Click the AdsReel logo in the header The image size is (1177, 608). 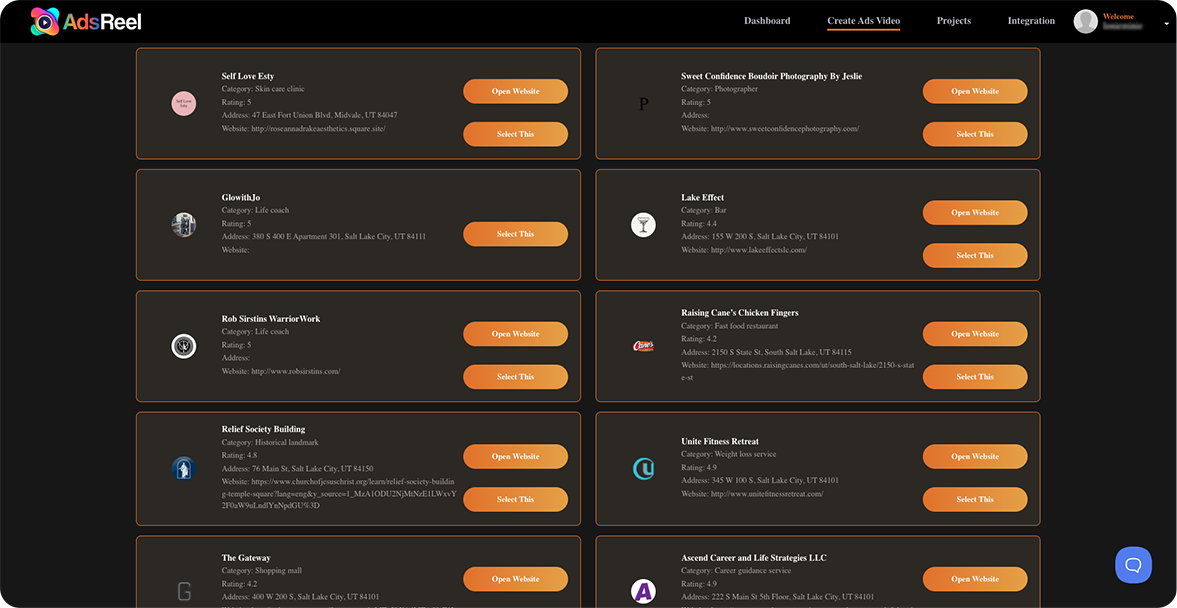(x=85, y=20)
